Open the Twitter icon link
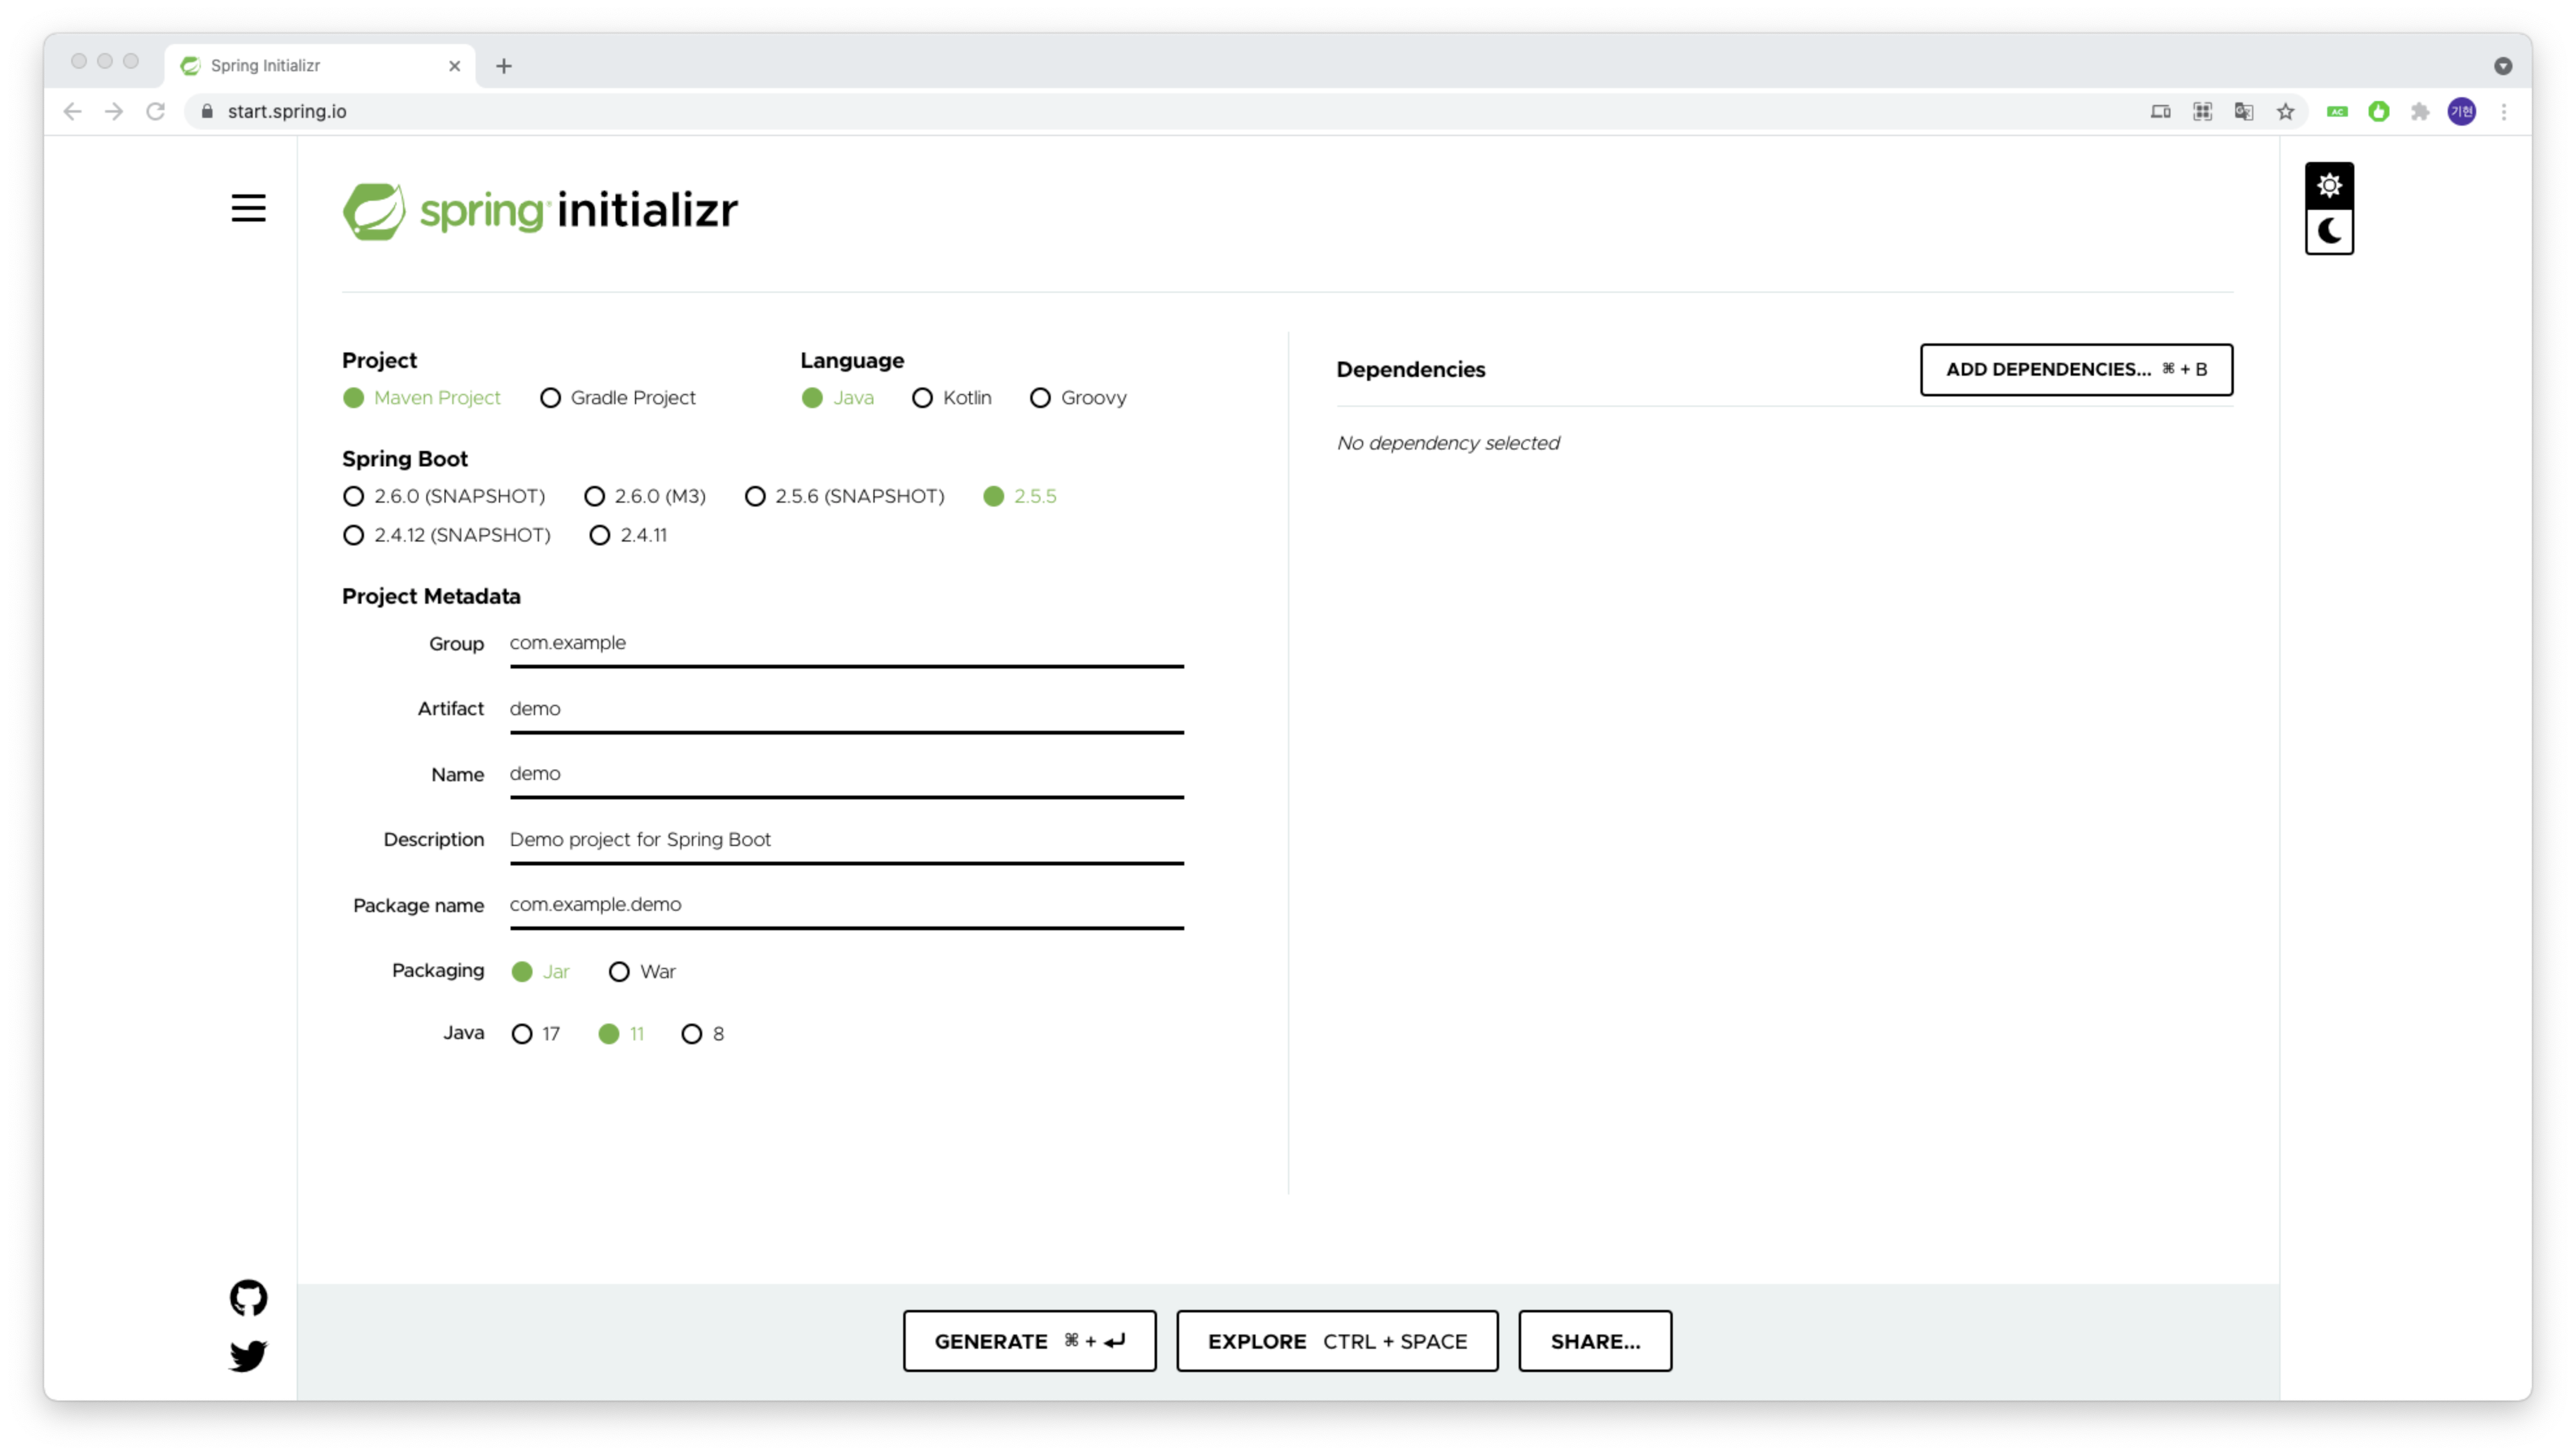 point(248,1355)
